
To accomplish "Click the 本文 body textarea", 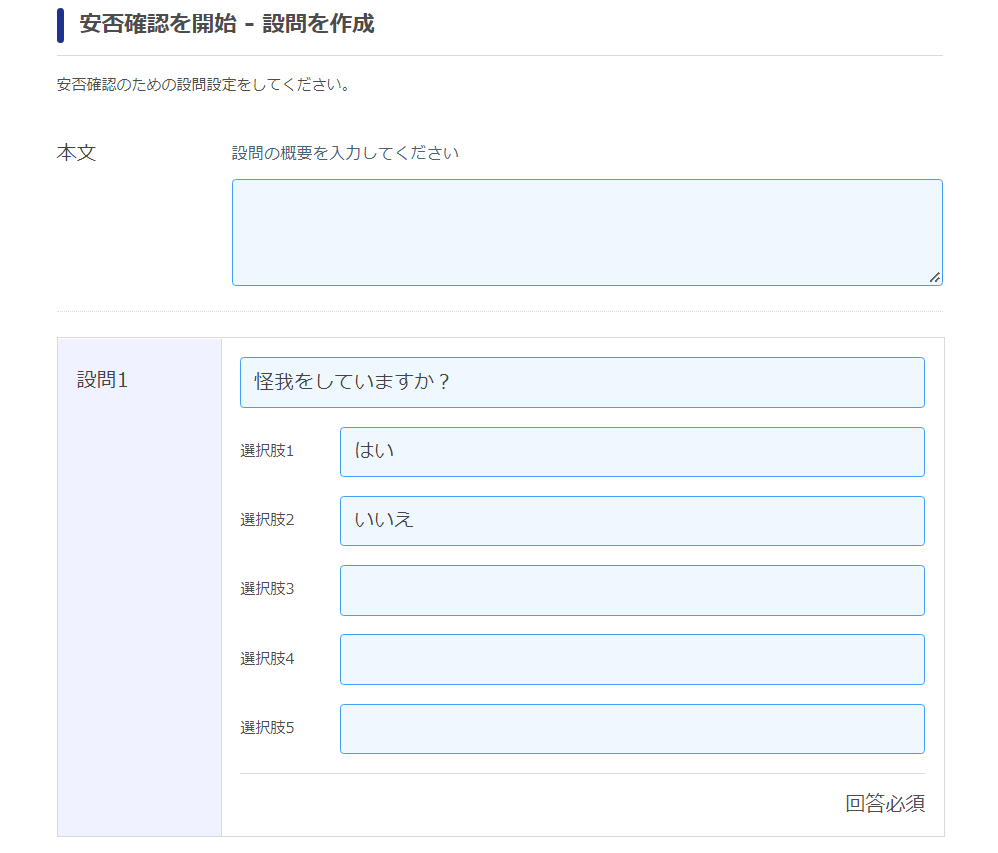I will coord(587,232).
